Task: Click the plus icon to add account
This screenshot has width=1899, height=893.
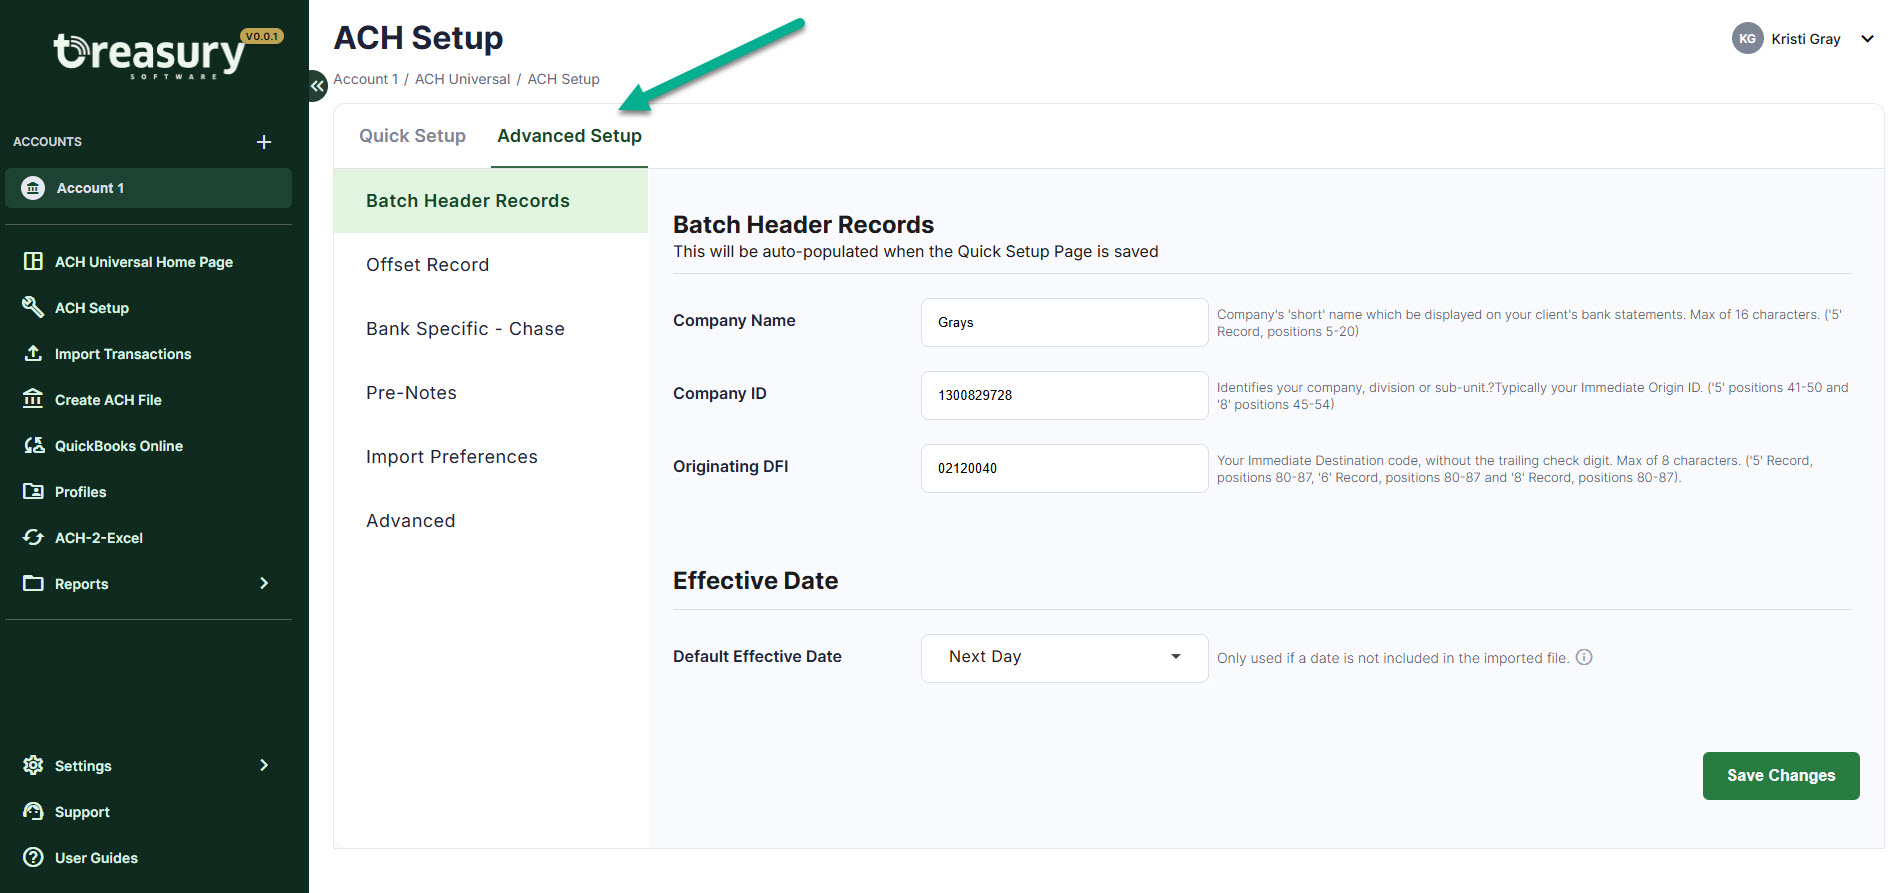Action: 264,142
